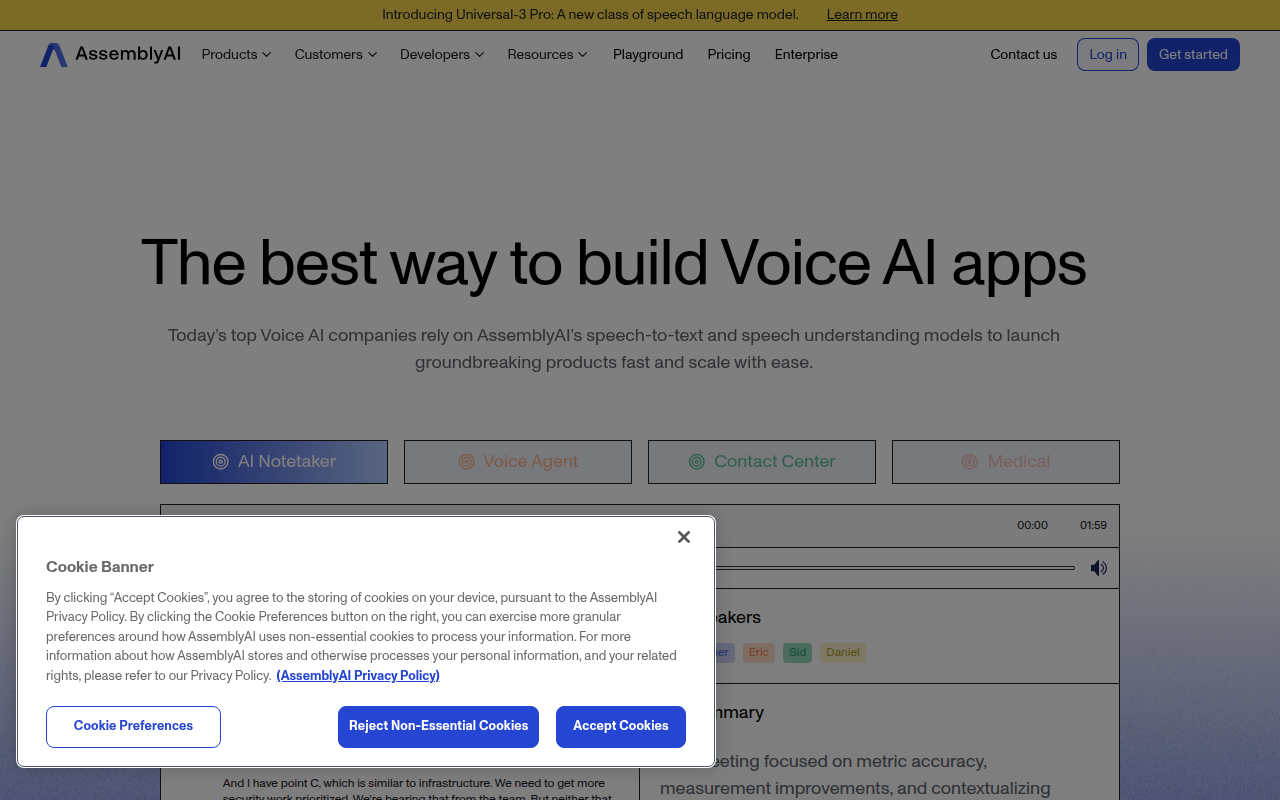
Task: Expand the Products dropdown
Action: (x=236, y=54)
